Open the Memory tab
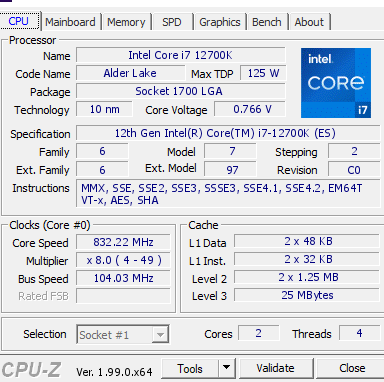Viewport: 384px width, 382px height. (126, 22)
